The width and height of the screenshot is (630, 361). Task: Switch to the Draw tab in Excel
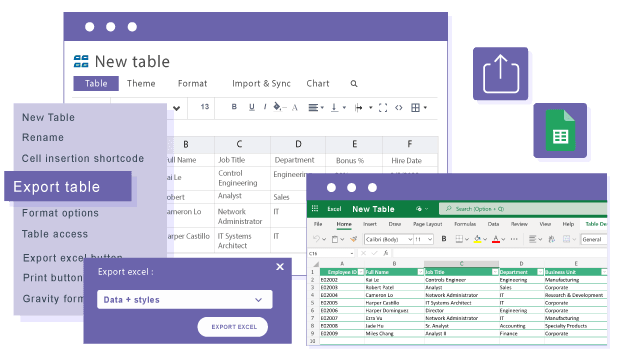coord(395,224)
